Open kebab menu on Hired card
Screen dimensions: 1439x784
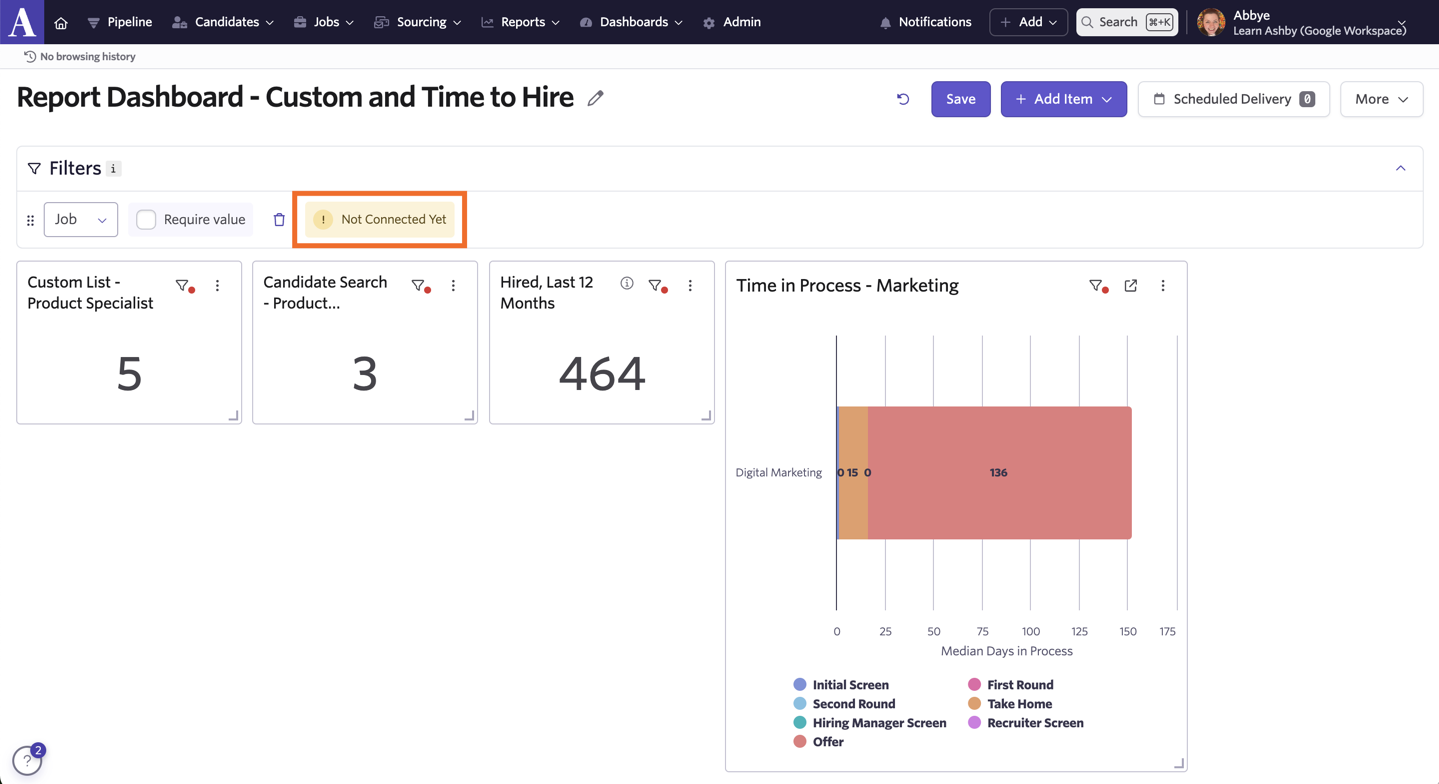(x=690, y=286)
